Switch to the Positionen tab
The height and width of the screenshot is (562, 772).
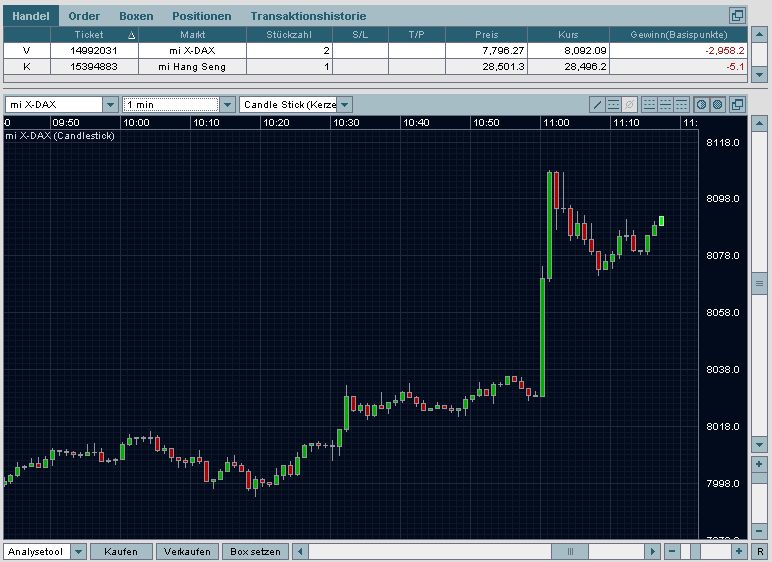pos(202,16)
